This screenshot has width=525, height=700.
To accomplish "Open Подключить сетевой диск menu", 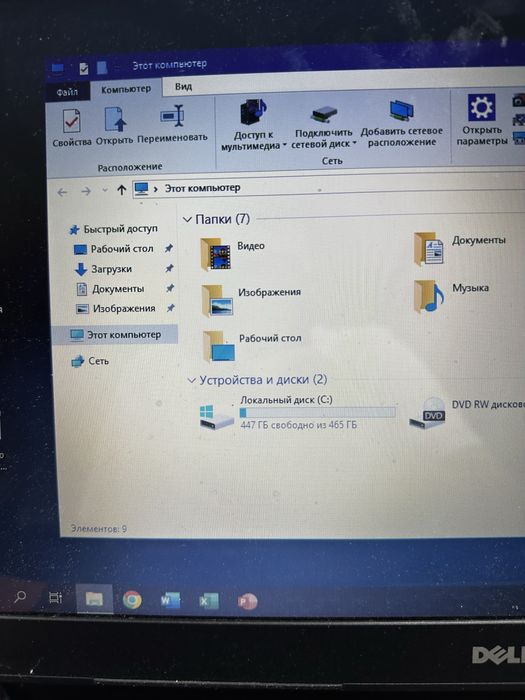I will coord(324,127).
